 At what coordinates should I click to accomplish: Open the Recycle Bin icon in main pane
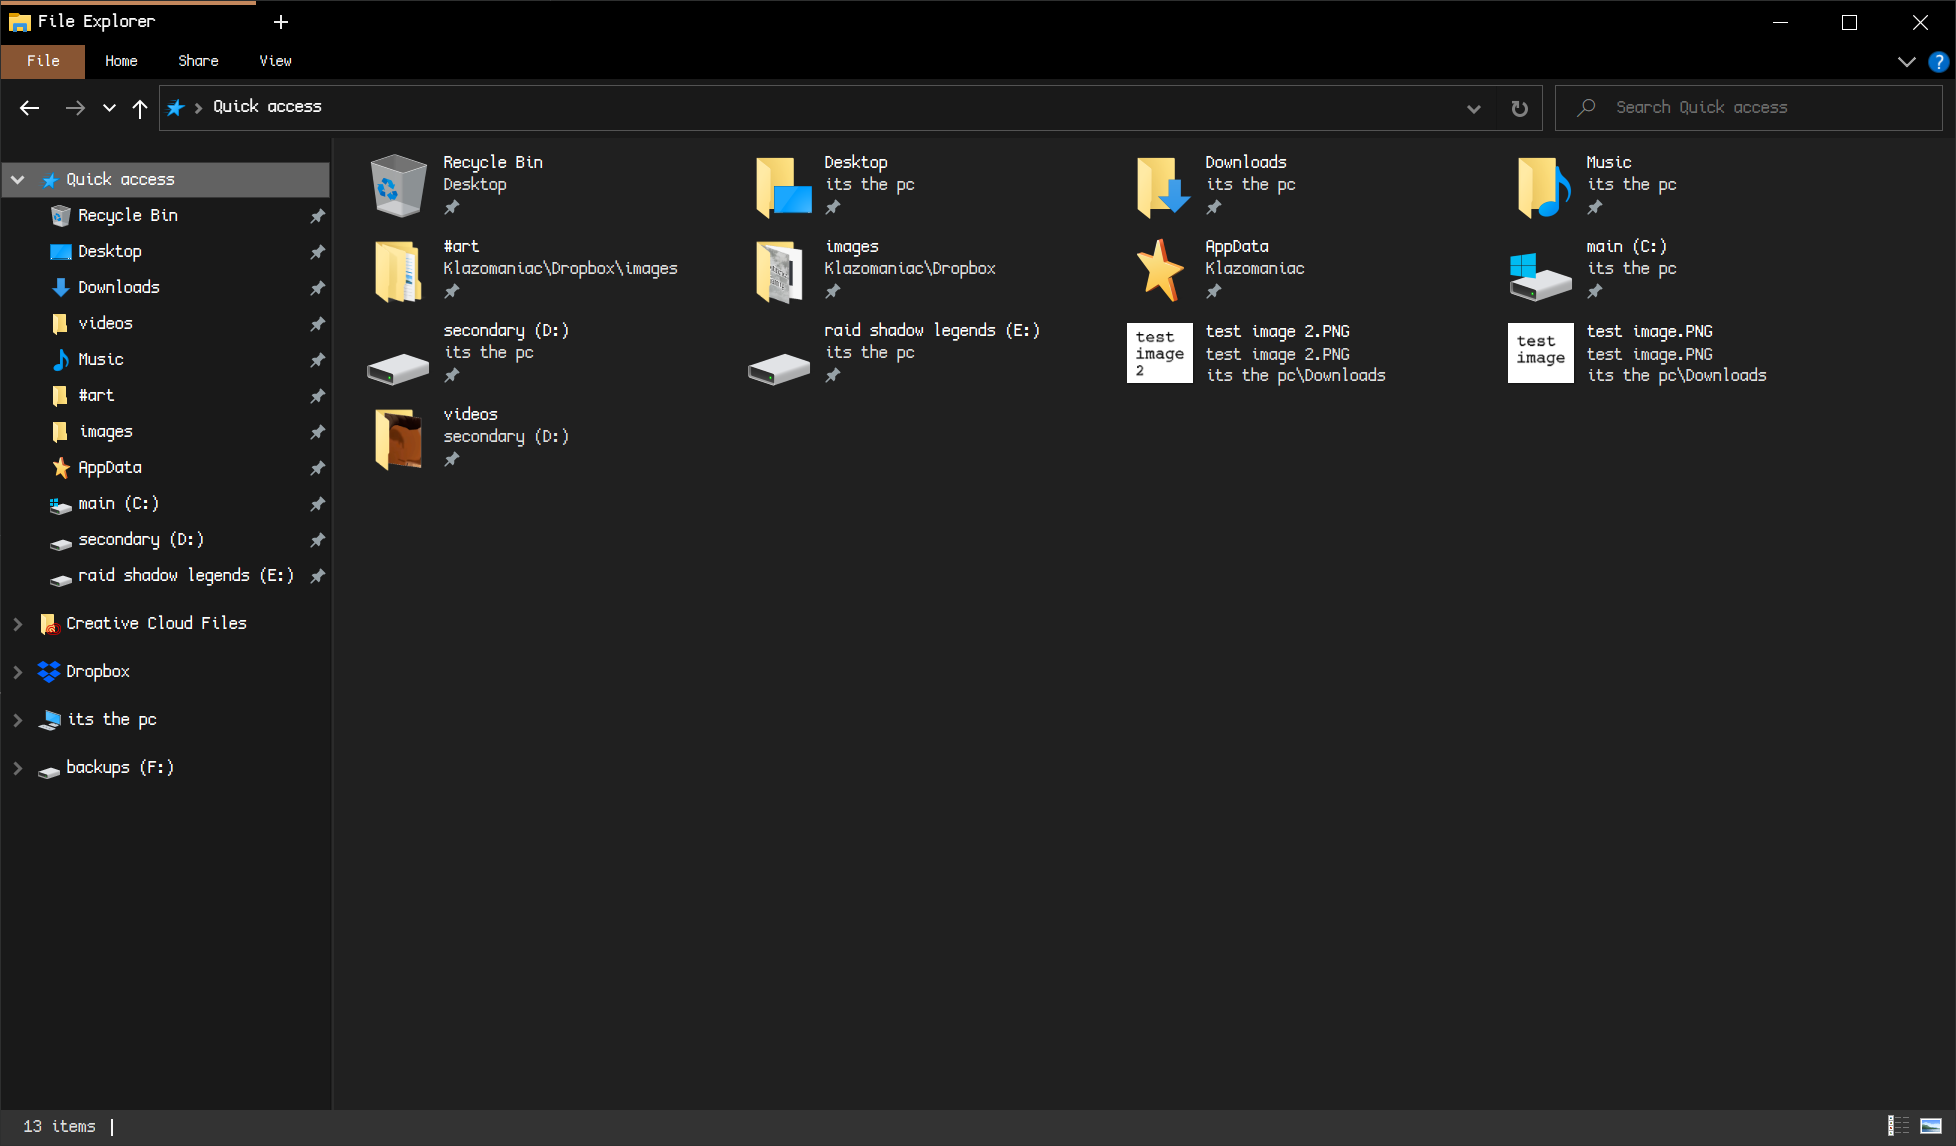click(398, 185)
